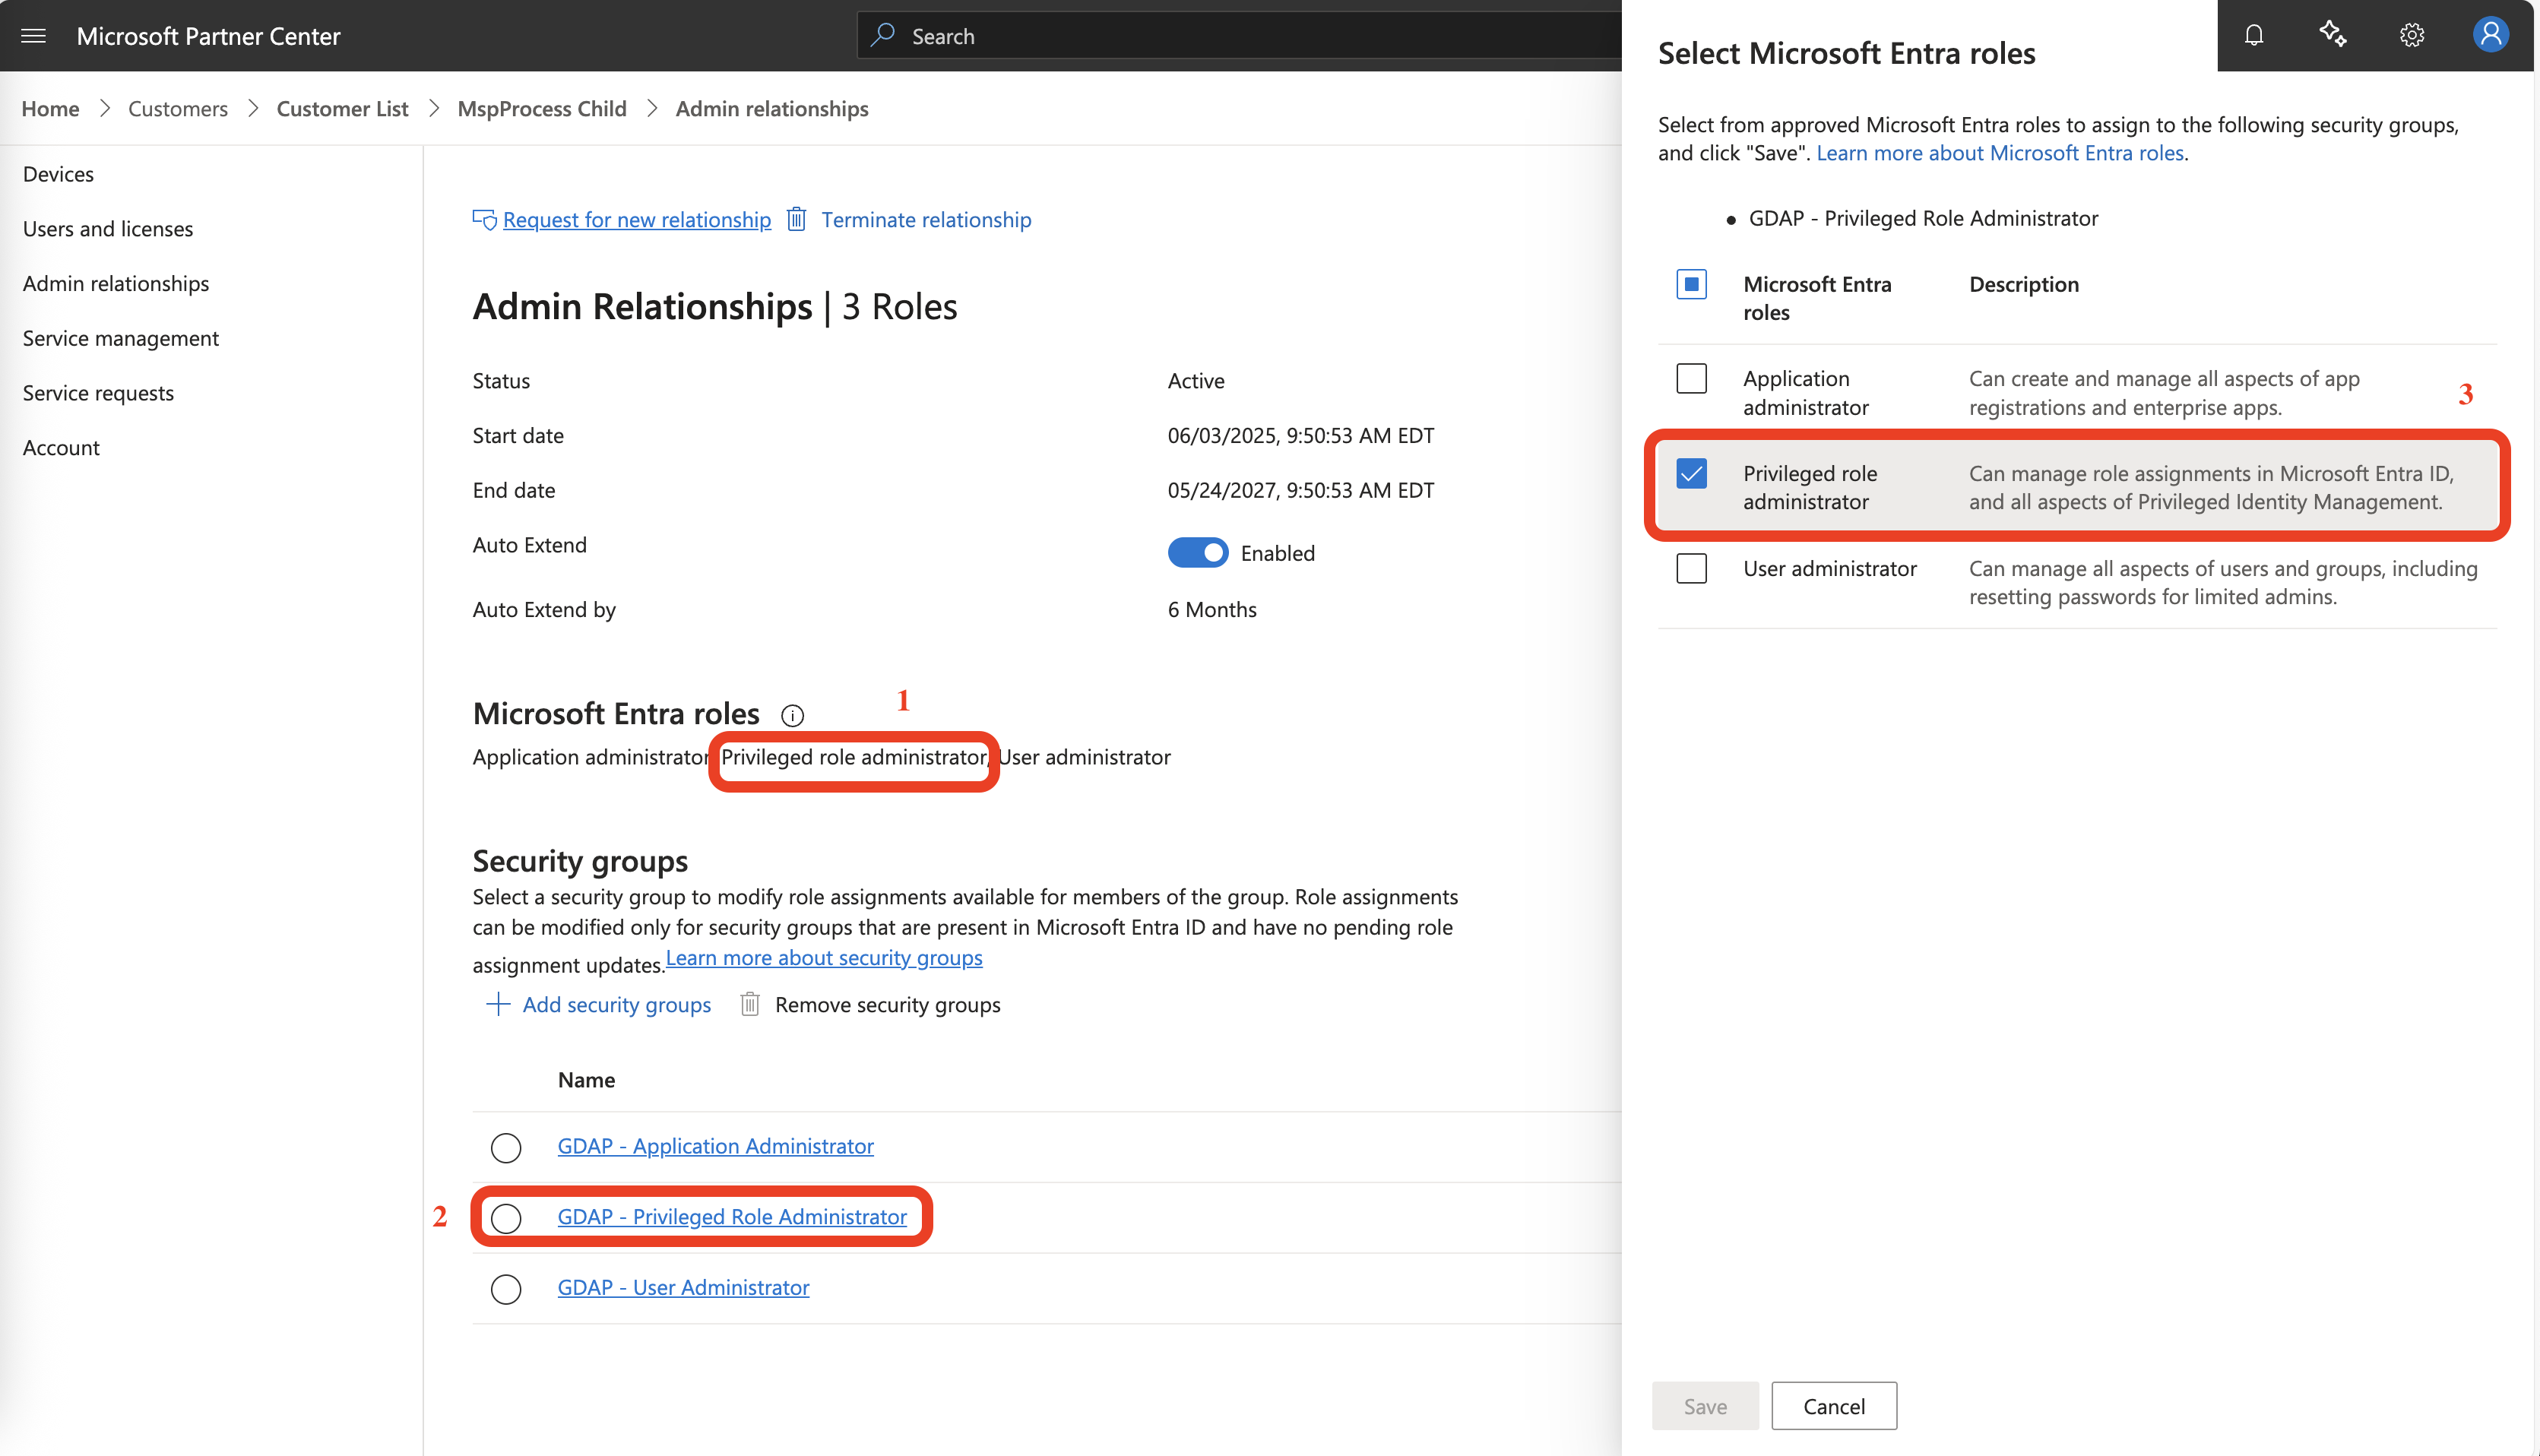Click the info icon beside Microsoft Entra roles
Screen dimensions: 2540x1456
click(x=792, y=715)
